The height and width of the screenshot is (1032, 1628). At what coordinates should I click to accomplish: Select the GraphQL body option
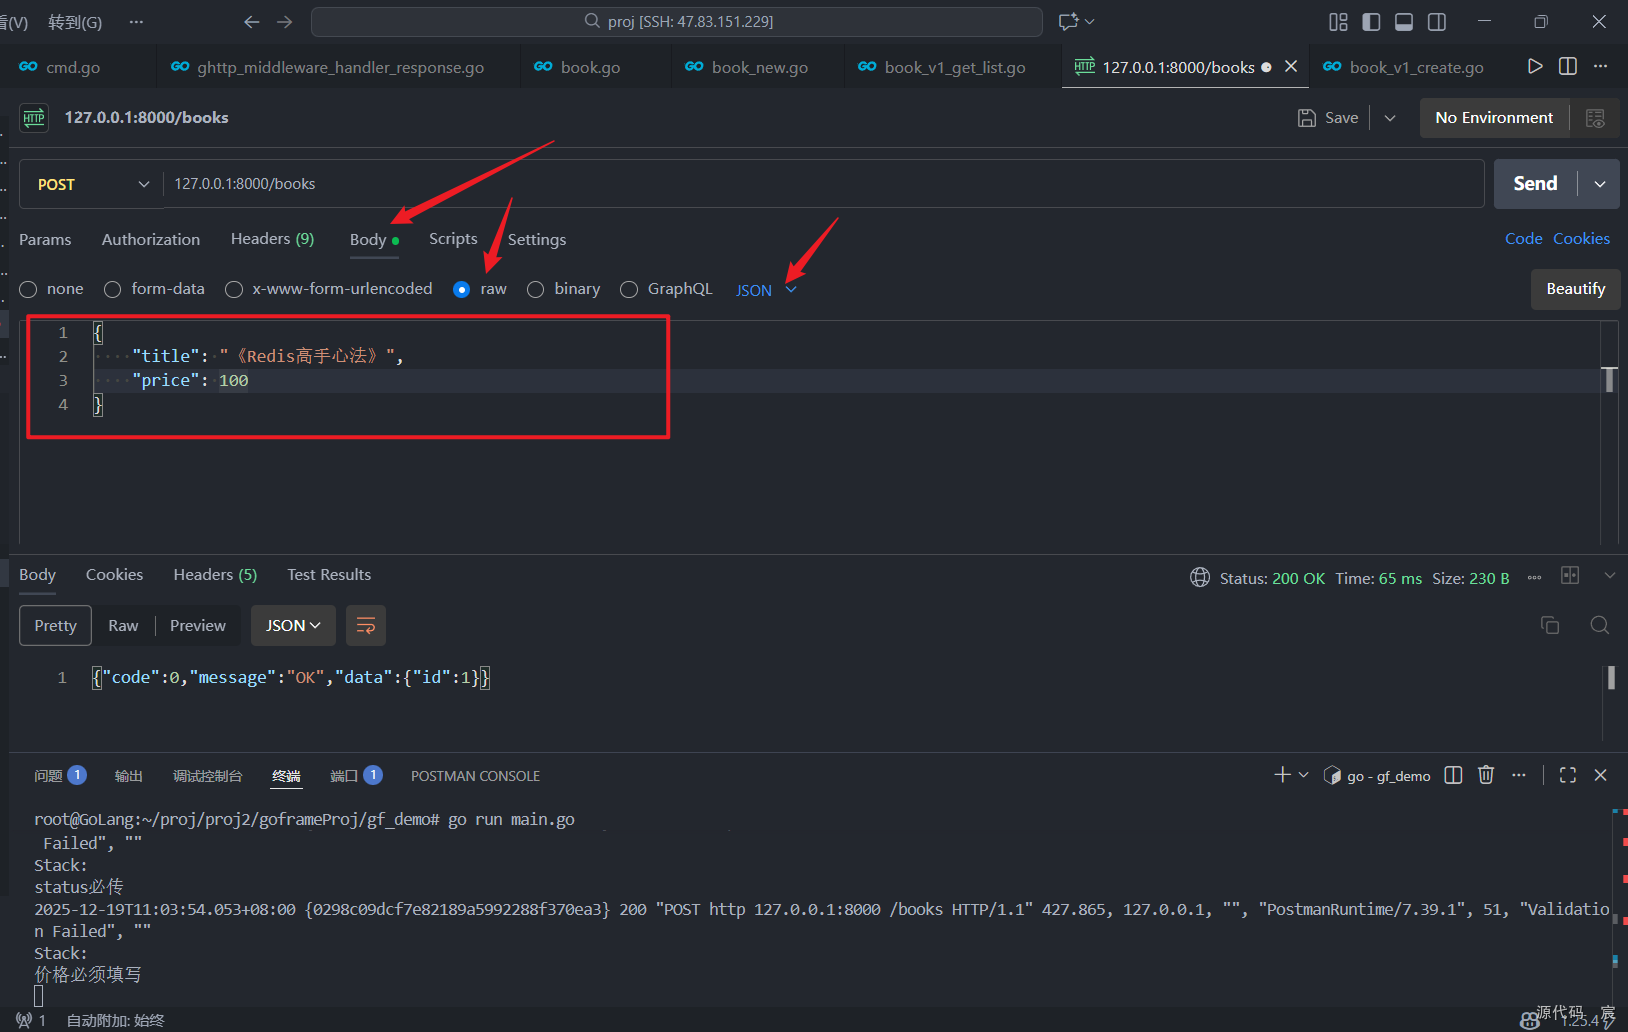click(x=629, y=289)
